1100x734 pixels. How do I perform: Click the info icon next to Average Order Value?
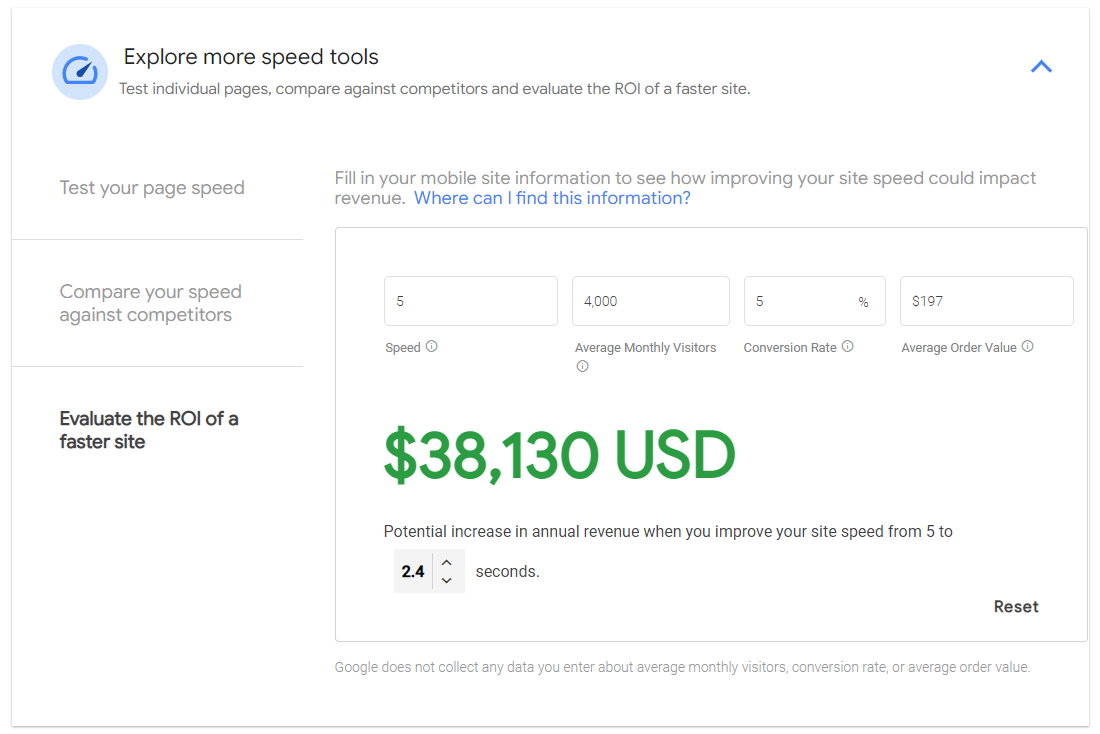(1028, 346)
